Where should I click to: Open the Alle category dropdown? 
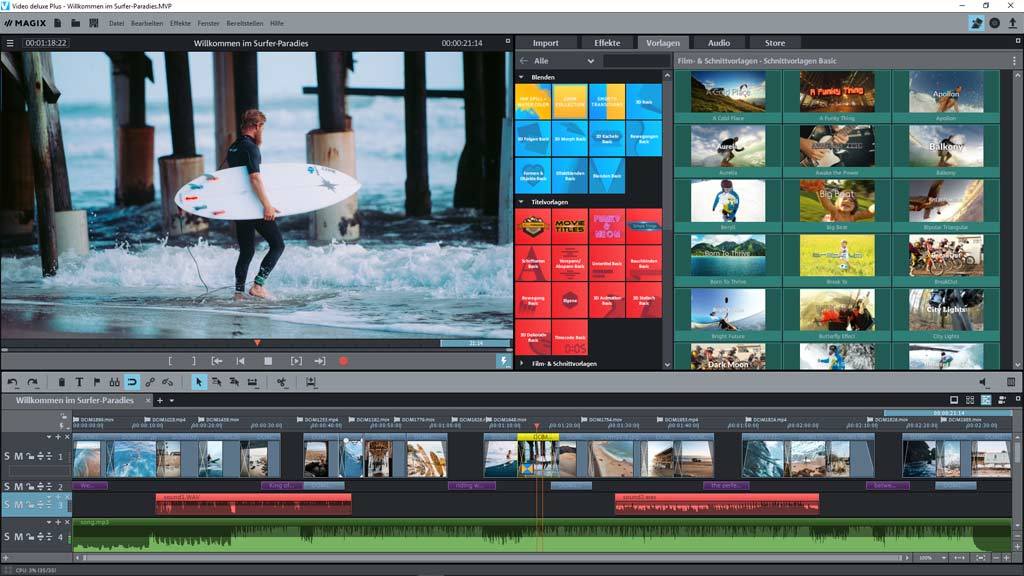(x=564, y=61)
